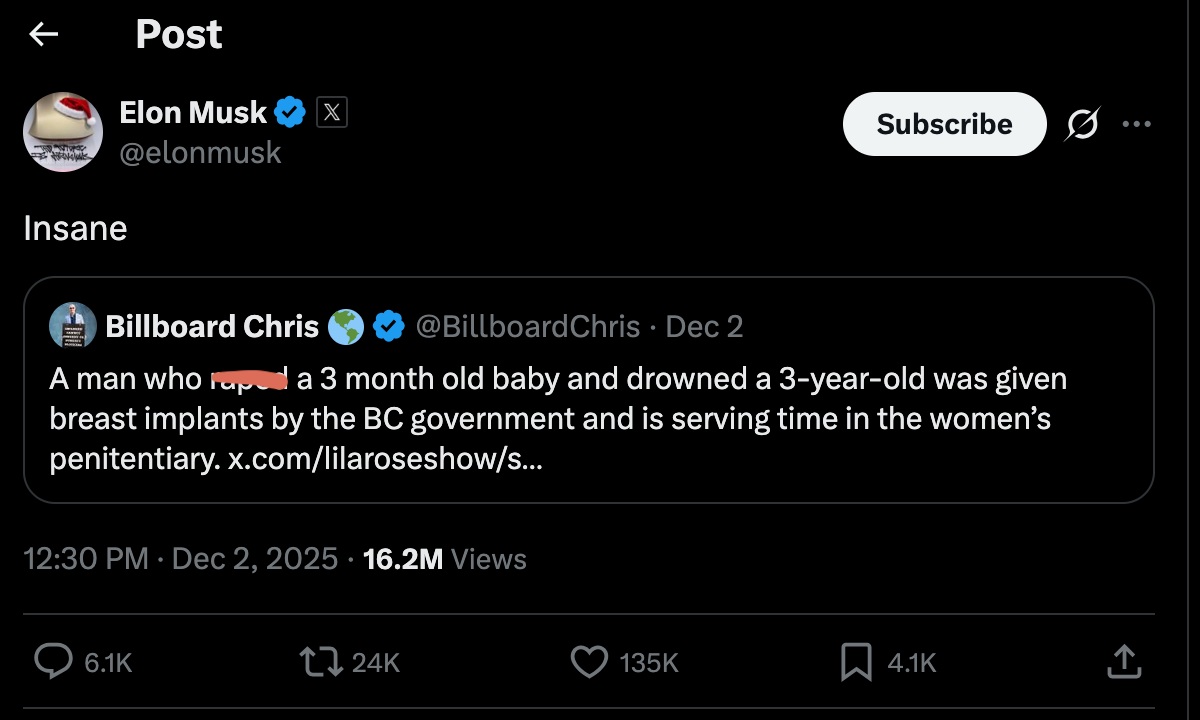
Task: Click Billboard Chris's verified badge
Action: pyautogui.click(x=388, y=326)
